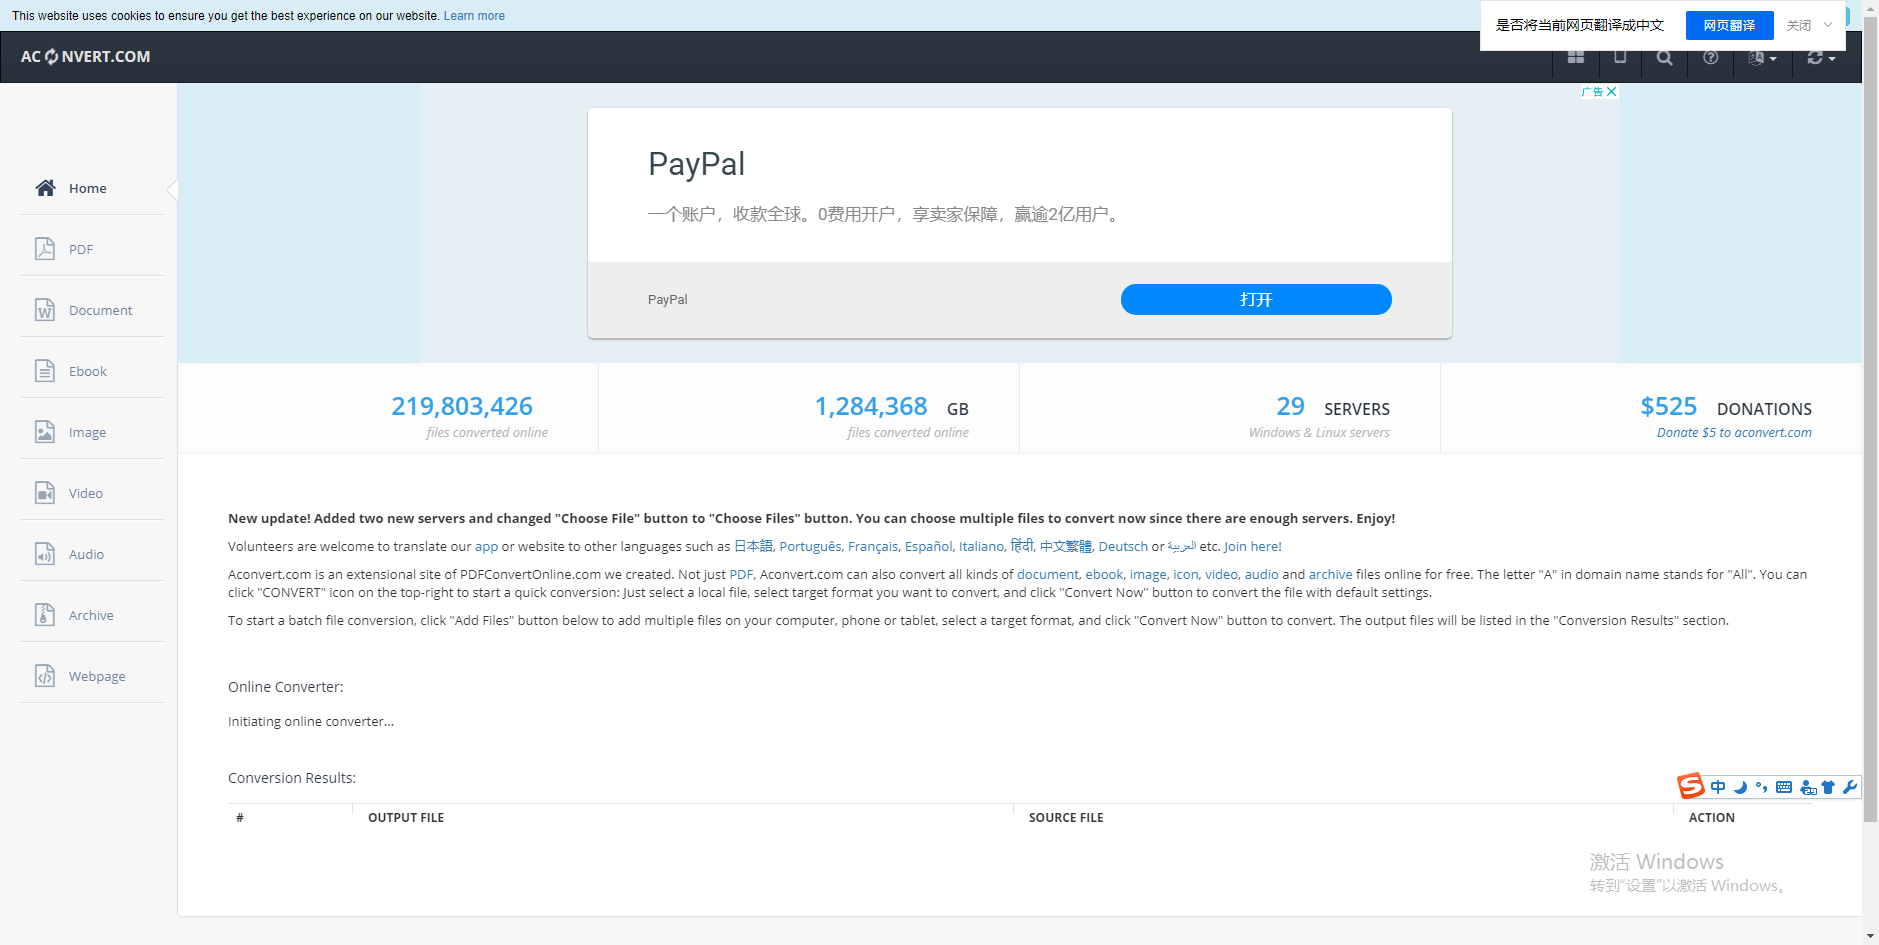Expand the translation popup chevron options
Image resolution: width=1879 pixels, height=945 pixels.
pyautogui.click(x=1828, y=25)
